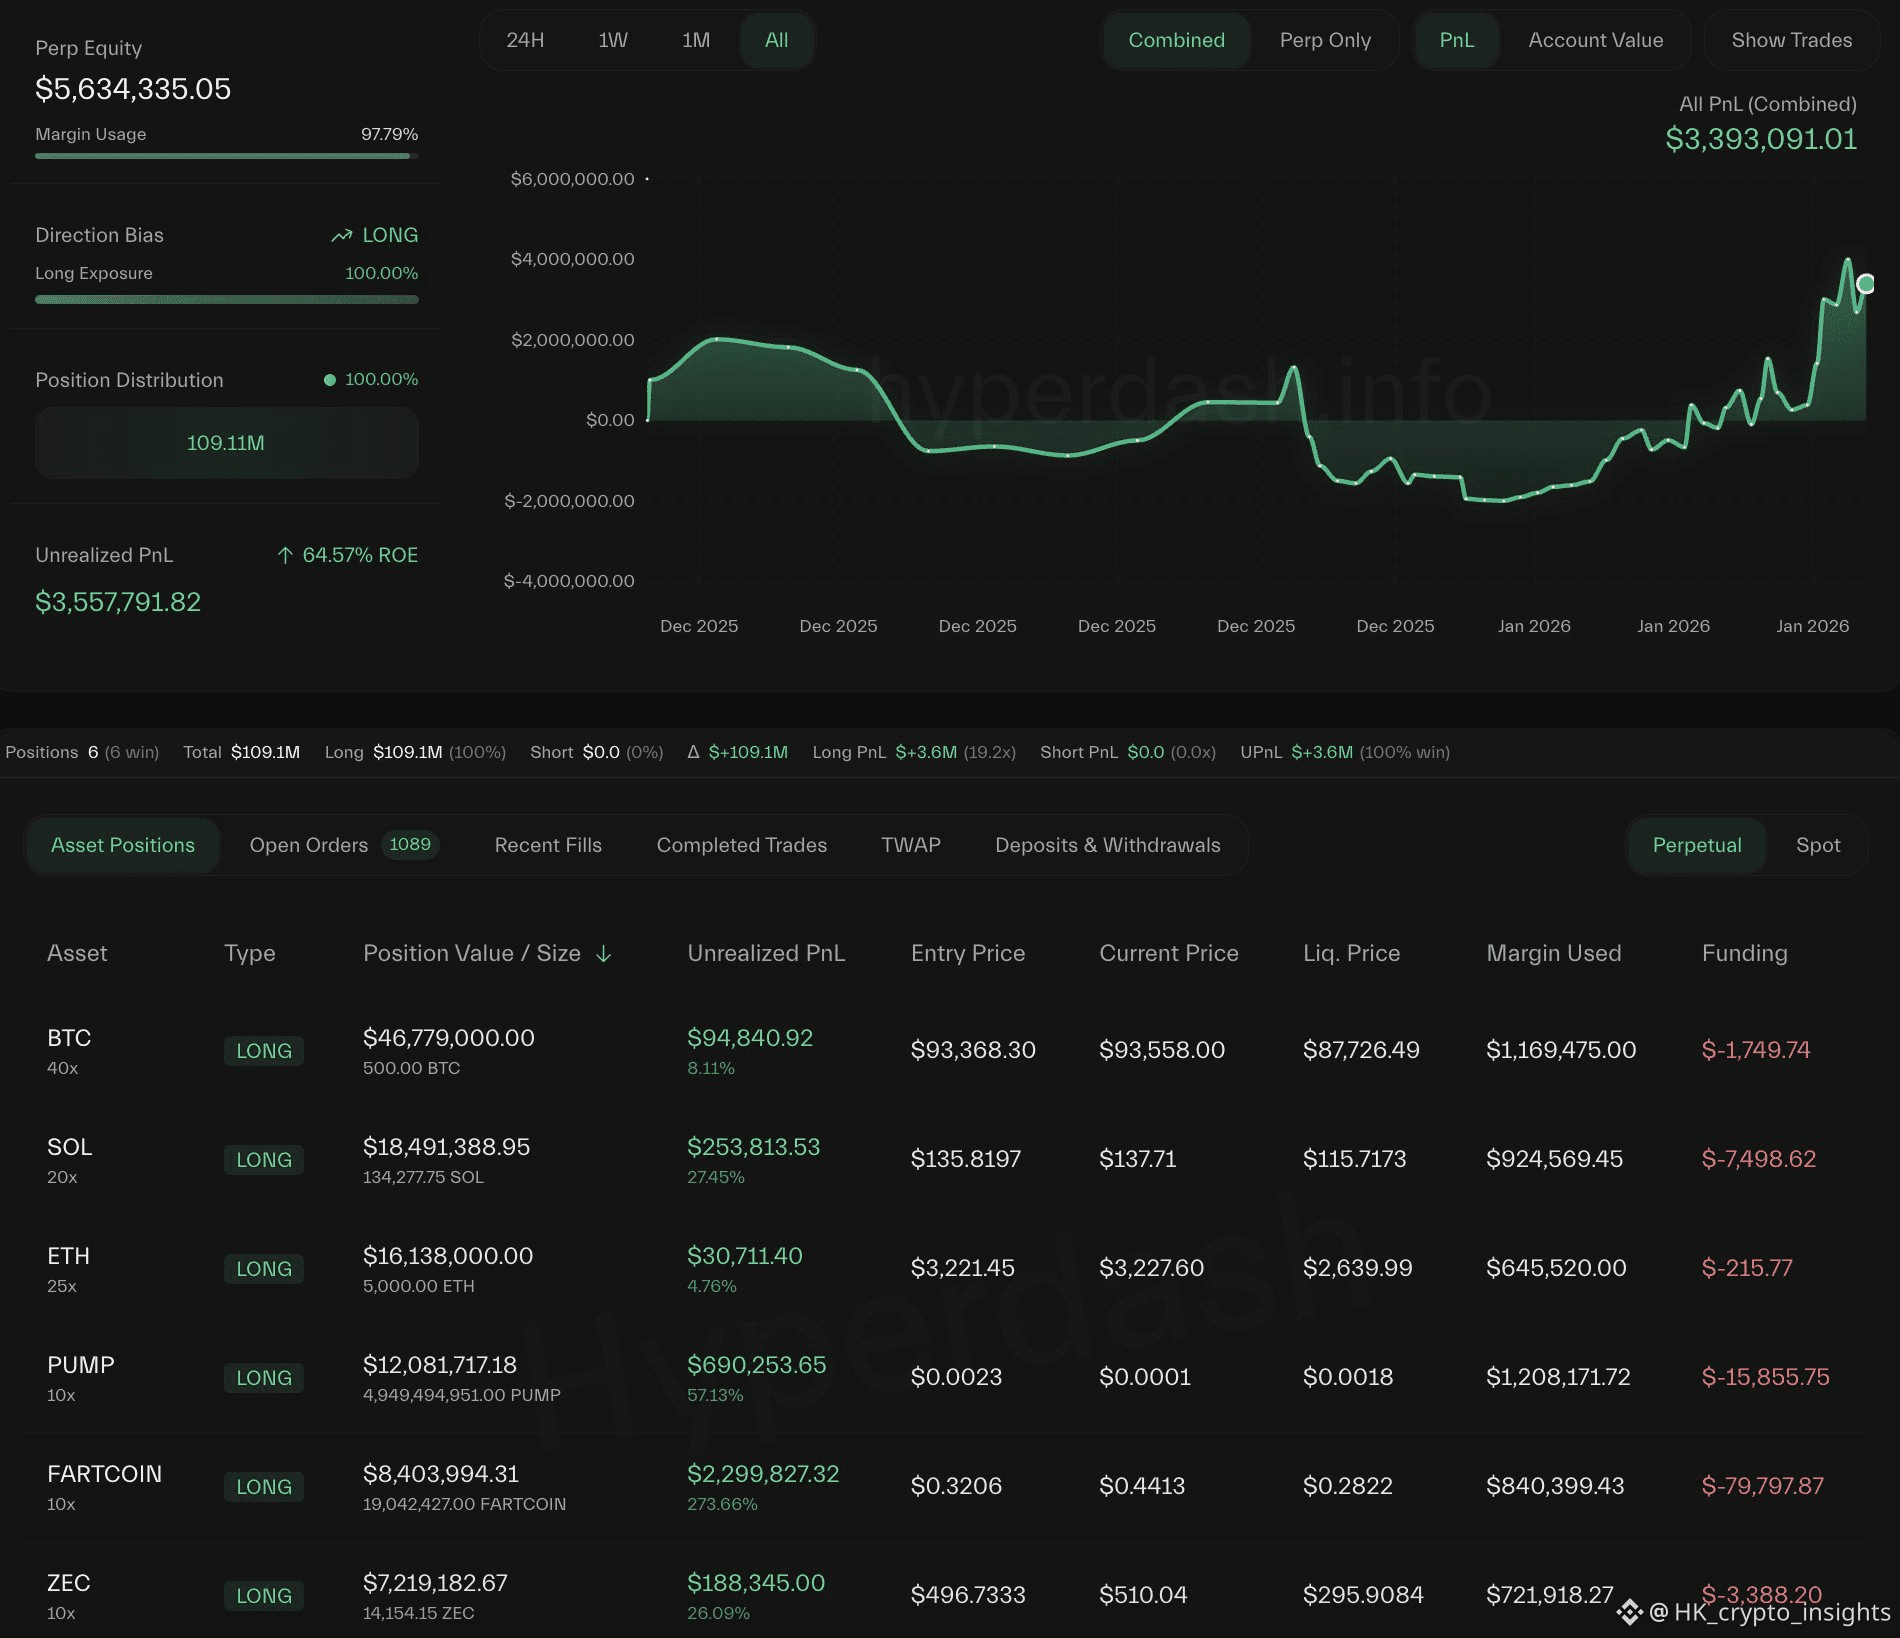Select the 24H time range

click(x=525, y=40)
